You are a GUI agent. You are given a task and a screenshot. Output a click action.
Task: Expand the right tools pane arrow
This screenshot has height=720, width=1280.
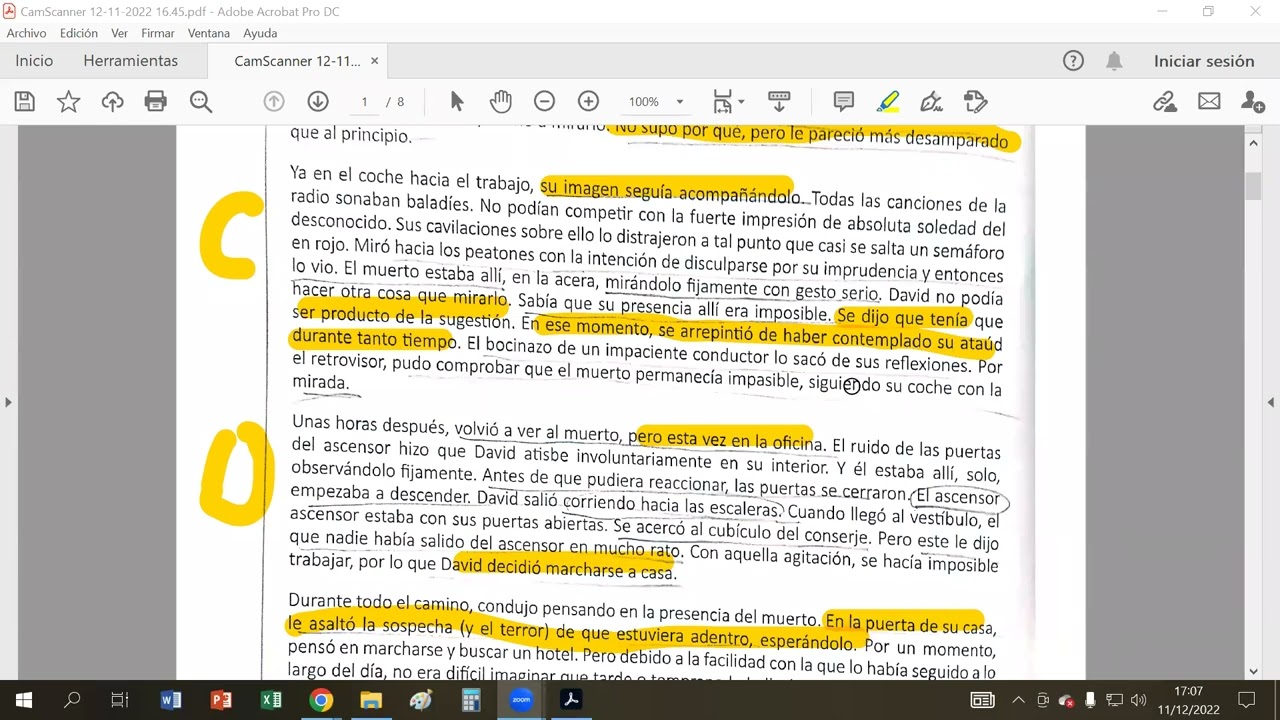[1272, 402]
